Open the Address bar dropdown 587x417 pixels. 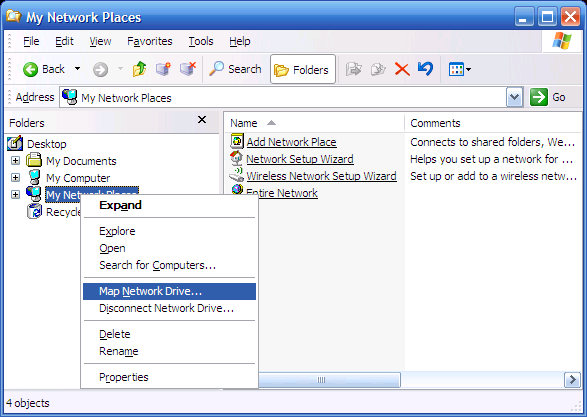pos(514,97)
